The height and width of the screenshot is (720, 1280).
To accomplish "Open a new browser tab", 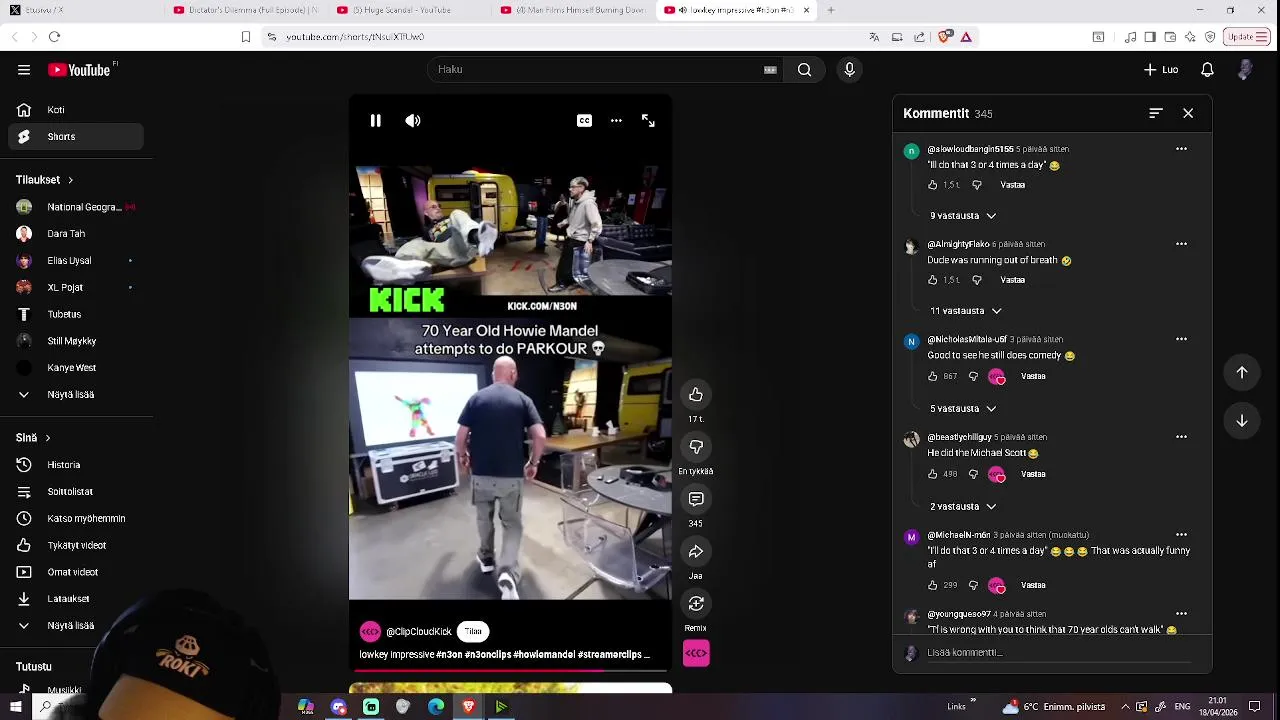I will 831,11.
